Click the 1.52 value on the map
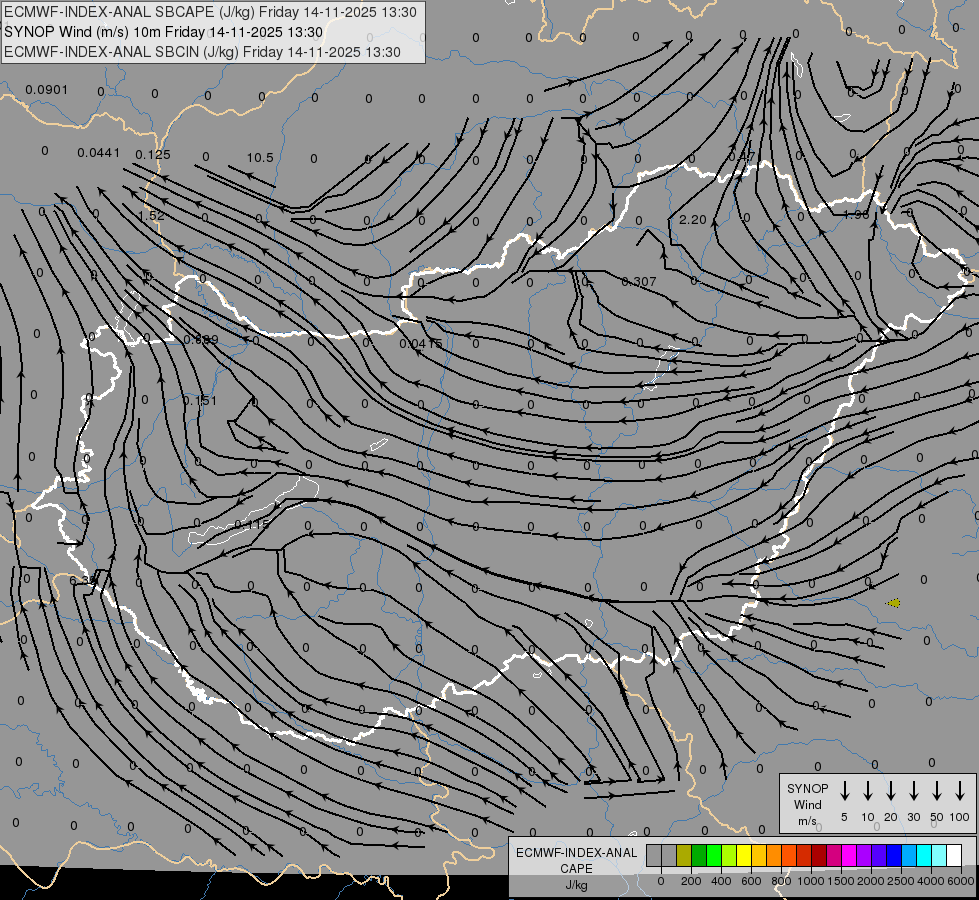Screen dimensions: 979x900 click(x=151, y=215)
